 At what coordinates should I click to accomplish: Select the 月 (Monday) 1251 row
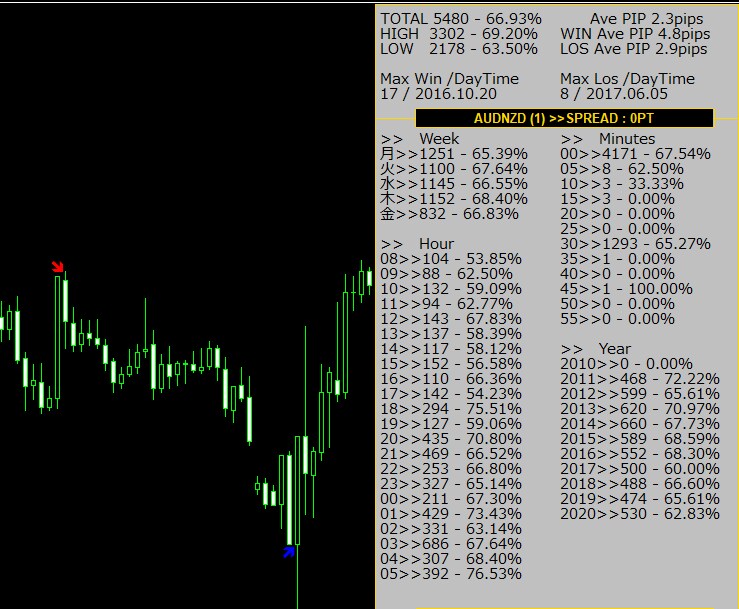pyautogui.click(x=454, y=154)
